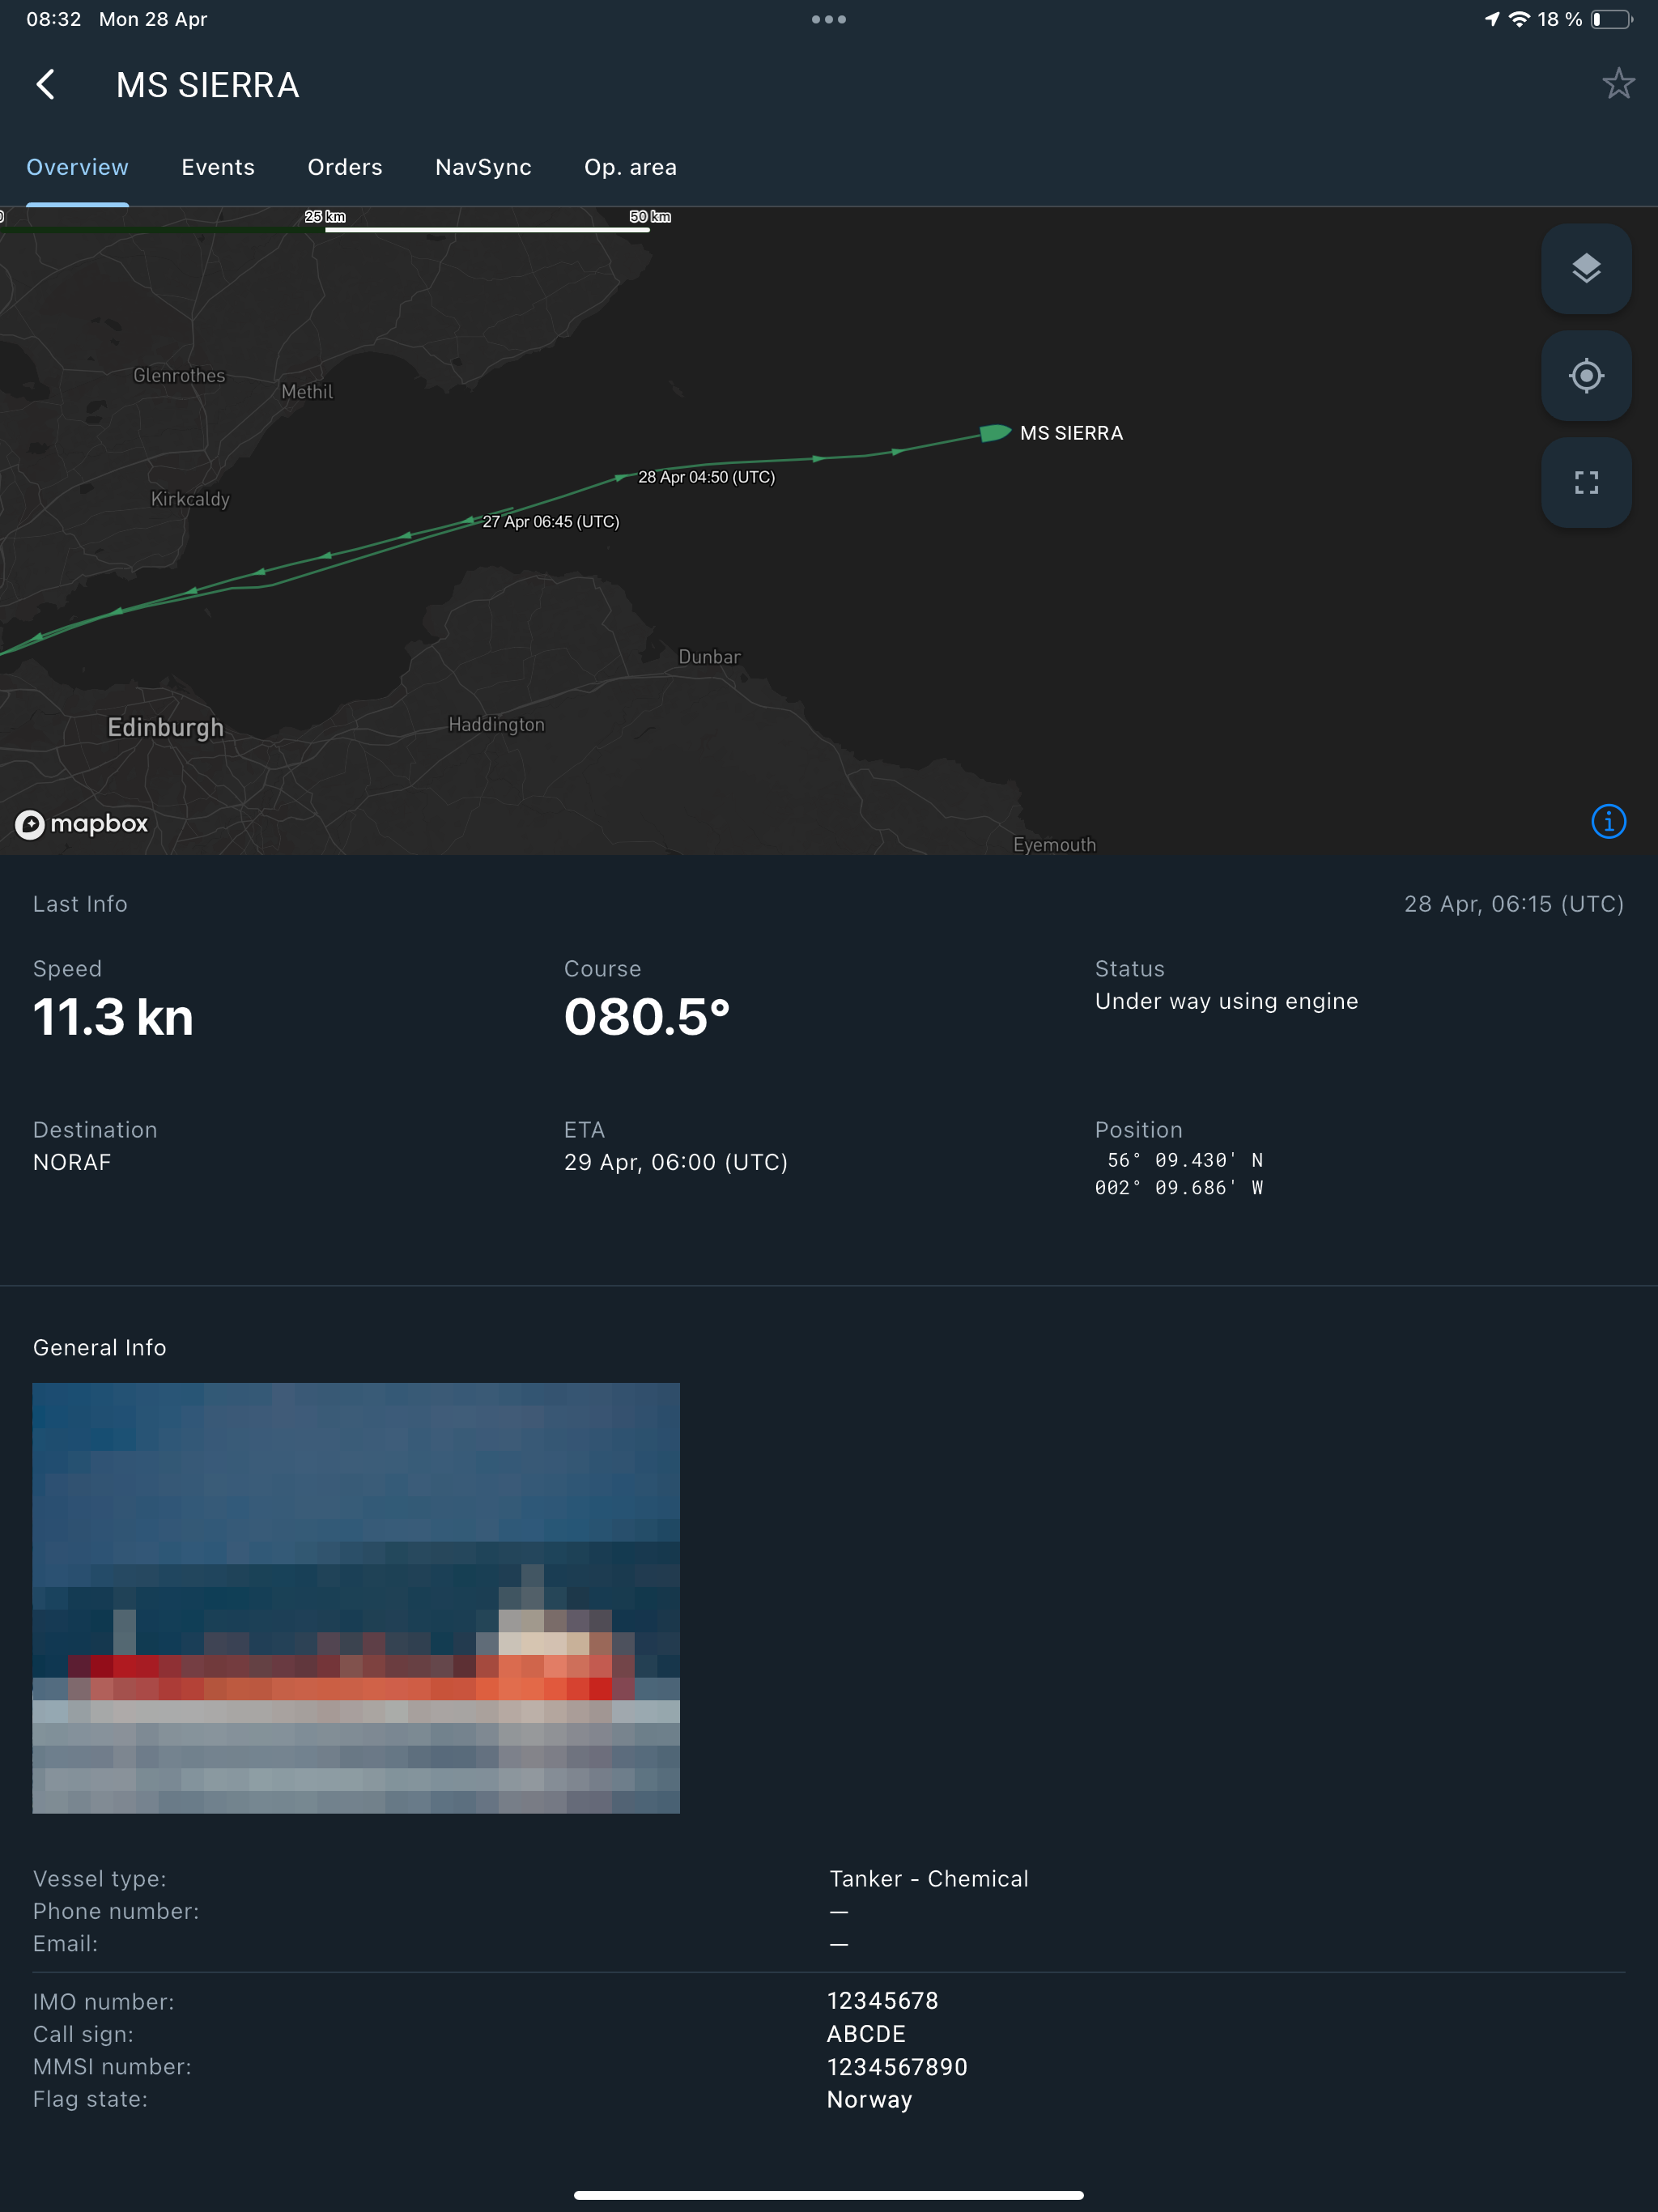Tap the Methil map label
This screenshot has height=2212, width=1658.
coord(307,392)
